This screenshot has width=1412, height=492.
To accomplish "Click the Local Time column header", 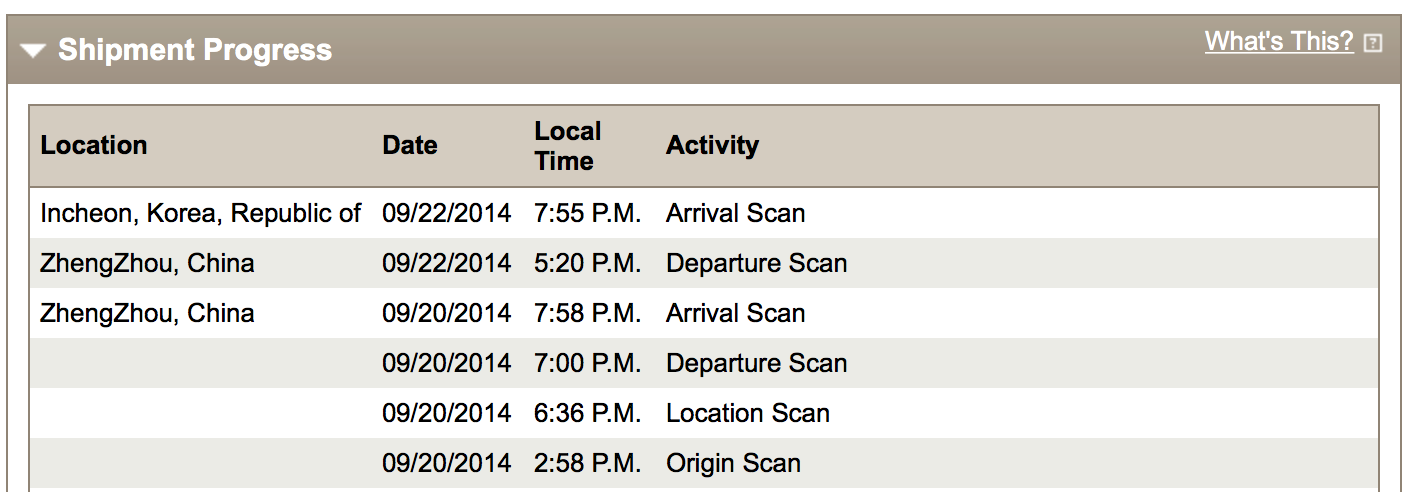I will click(567, 146).
